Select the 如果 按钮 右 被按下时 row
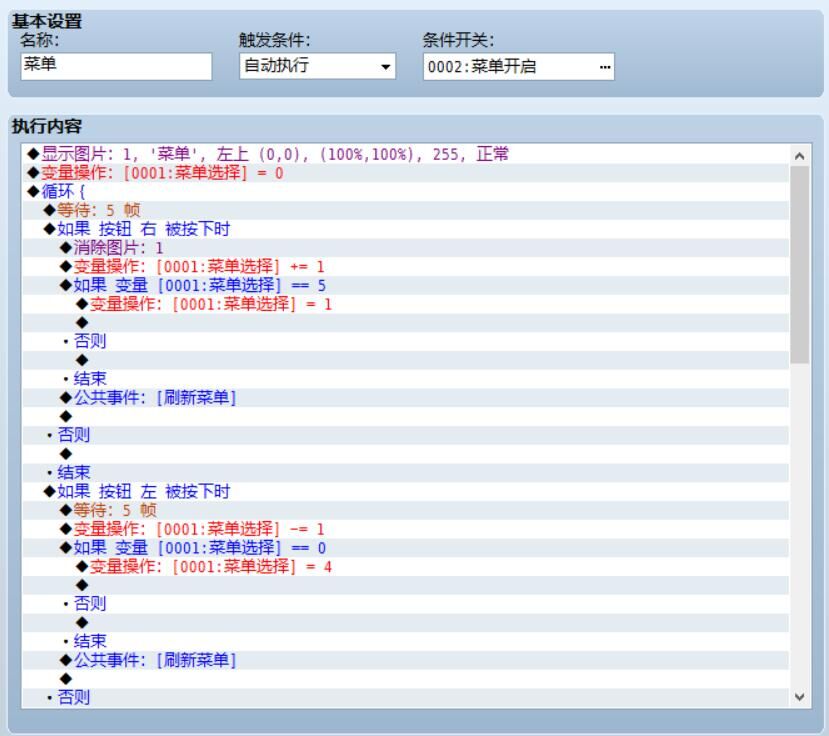The width and height of the screenshot is (829, 736). pyautogui.click(x=406, y=229)
